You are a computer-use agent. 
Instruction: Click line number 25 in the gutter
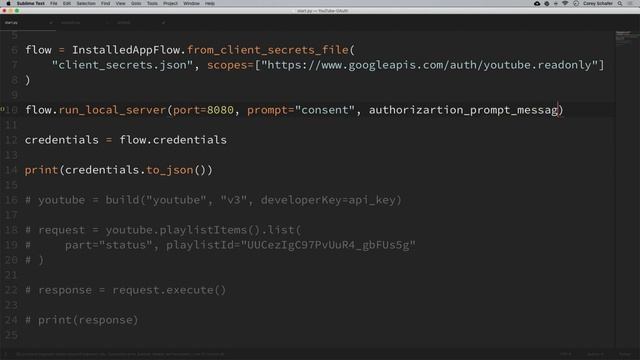(11, 335)
